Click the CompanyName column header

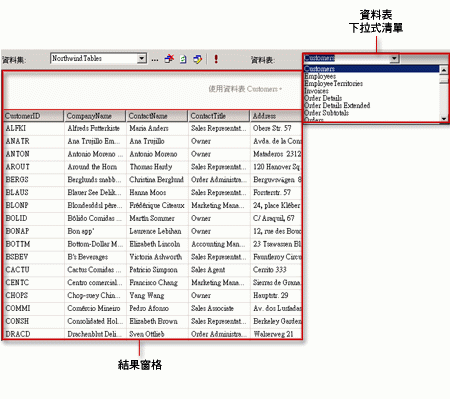click(95, 116)
